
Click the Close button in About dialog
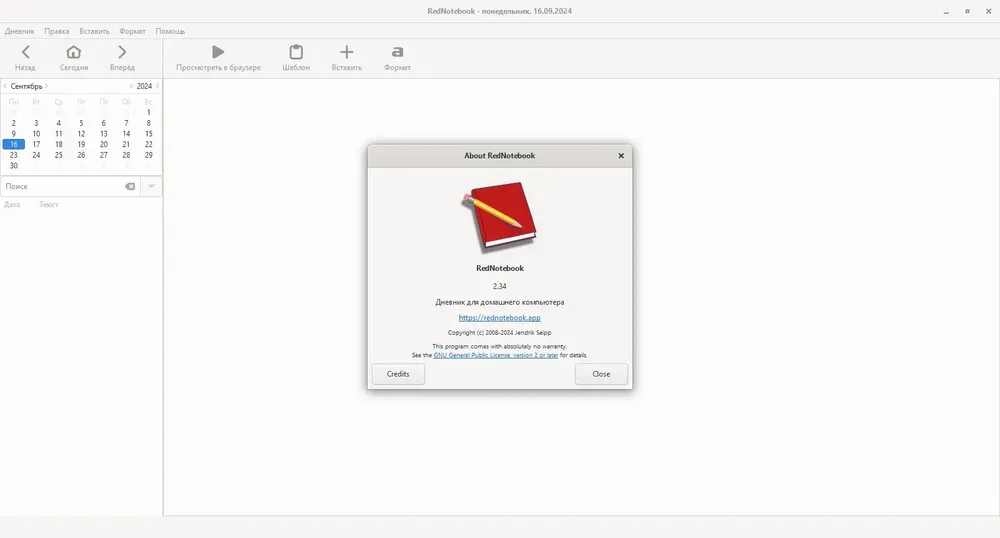(601, 374)
